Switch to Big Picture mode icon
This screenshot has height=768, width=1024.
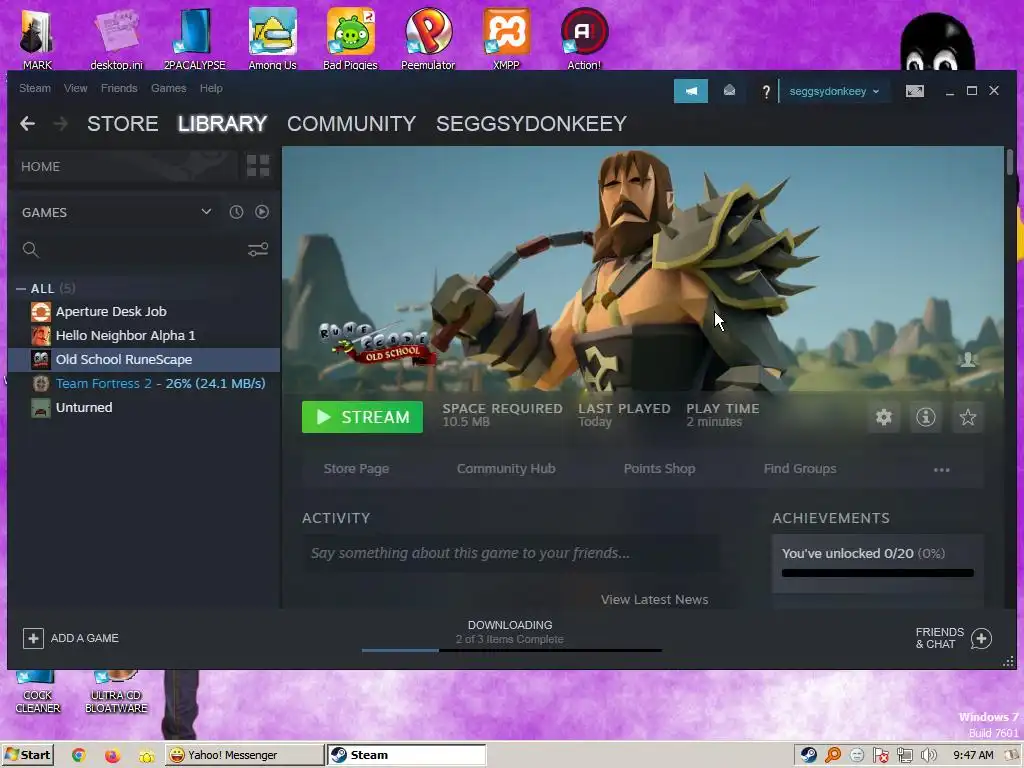(x=914, y=91)
